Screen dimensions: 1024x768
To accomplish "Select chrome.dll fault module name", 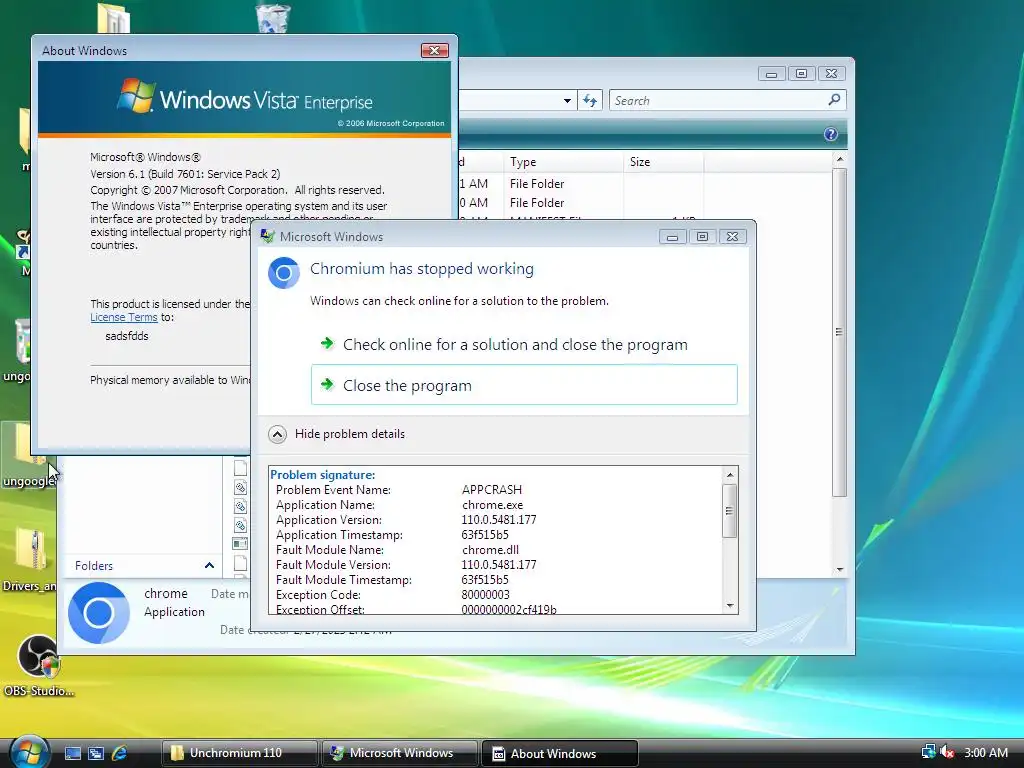I will coord(490,550).
